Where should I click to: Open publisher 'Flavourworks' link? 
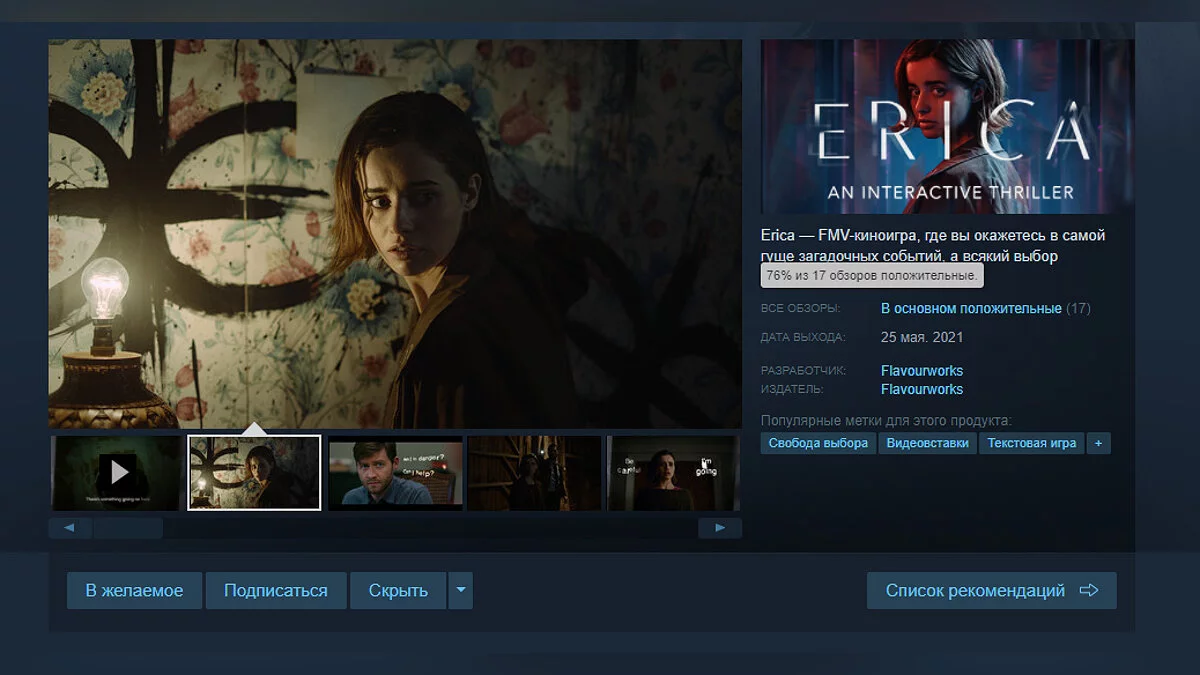click(922, 389)
